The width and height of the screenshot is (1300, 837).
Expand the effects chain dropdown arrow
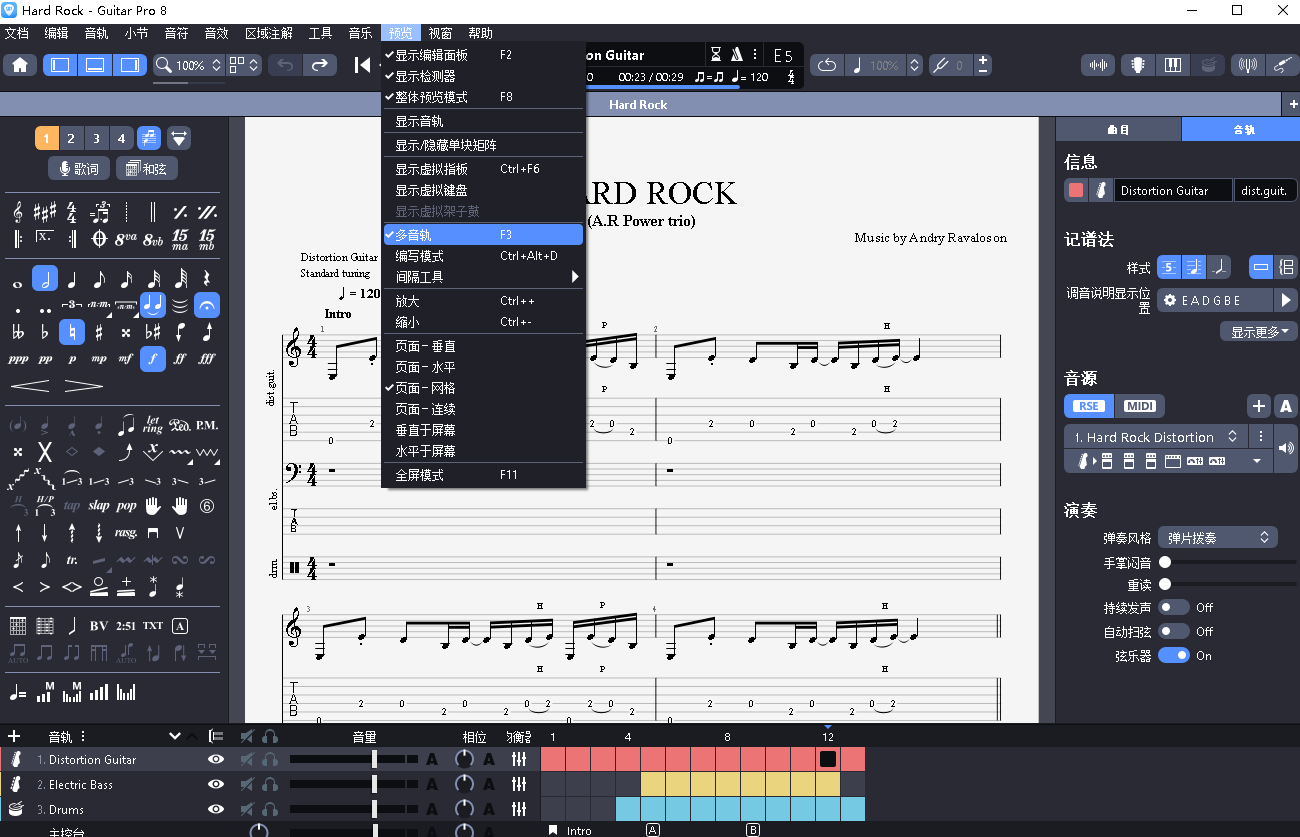[x=1257, y=461]
